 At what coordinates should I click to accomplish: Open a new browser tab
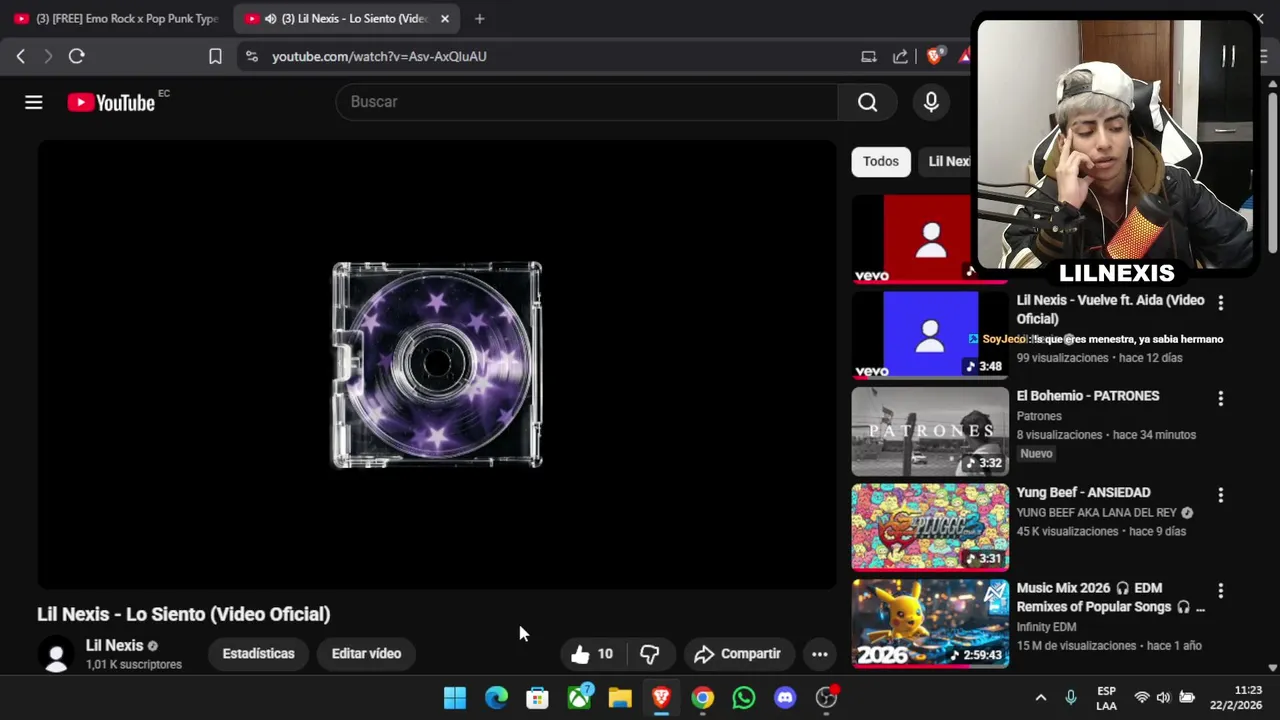480,19
